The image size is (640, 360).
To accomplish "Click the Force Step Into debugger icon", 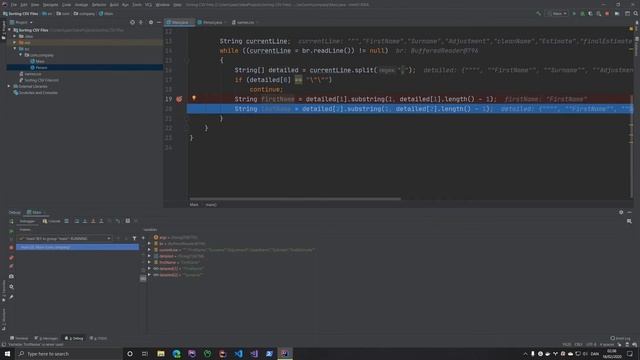I will click(x=93, y=221).
